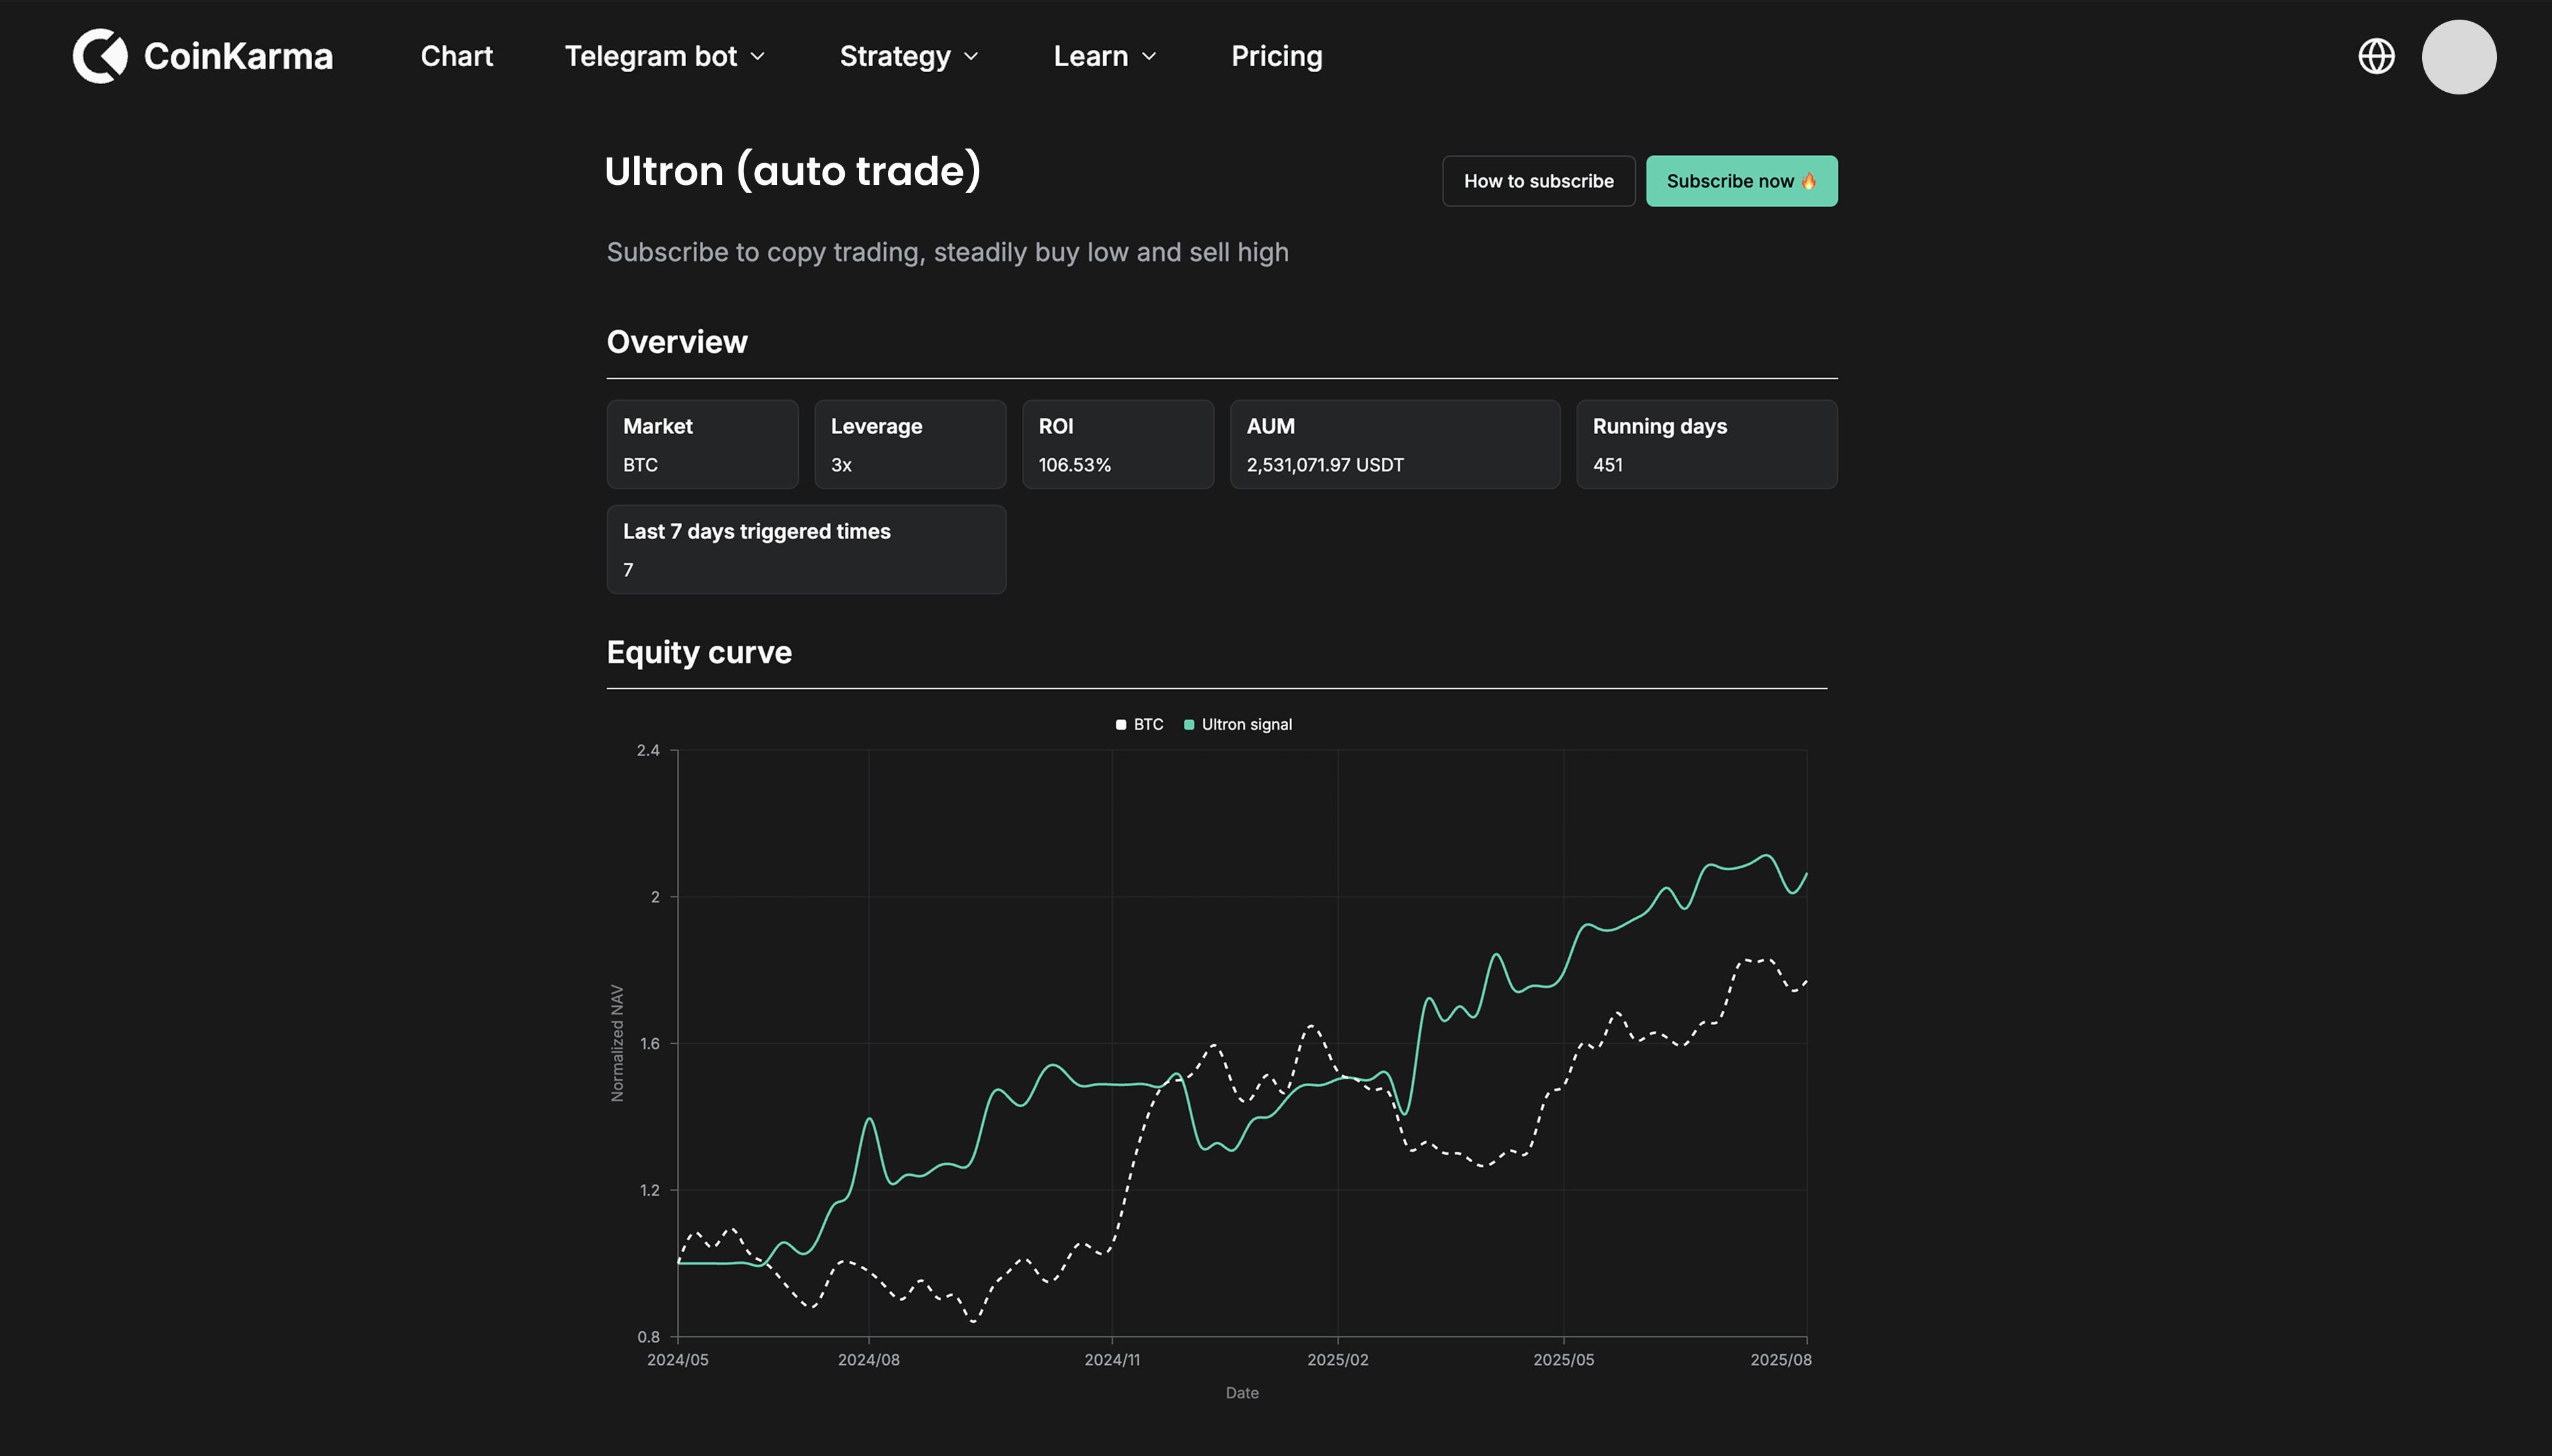Click the fire icon on Subscribe now
This screenshot has width=2552, height=1456.
1809,181
